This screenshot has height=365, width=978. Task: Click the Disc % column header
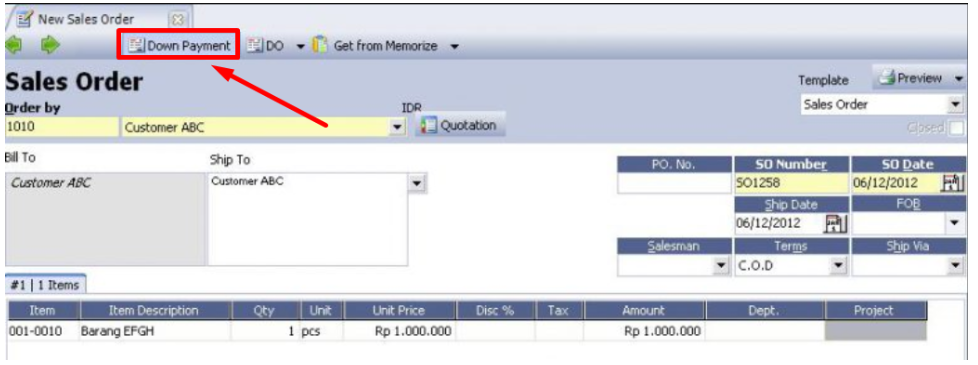point(495,310)
